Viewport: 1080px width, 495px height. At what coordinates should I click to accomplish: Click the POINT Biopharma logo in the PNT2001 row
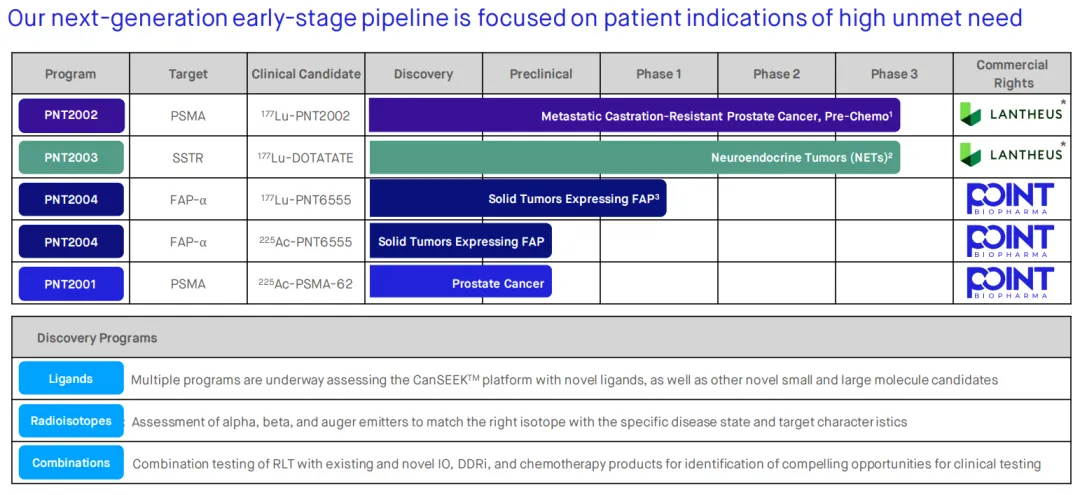[1010, 283]
